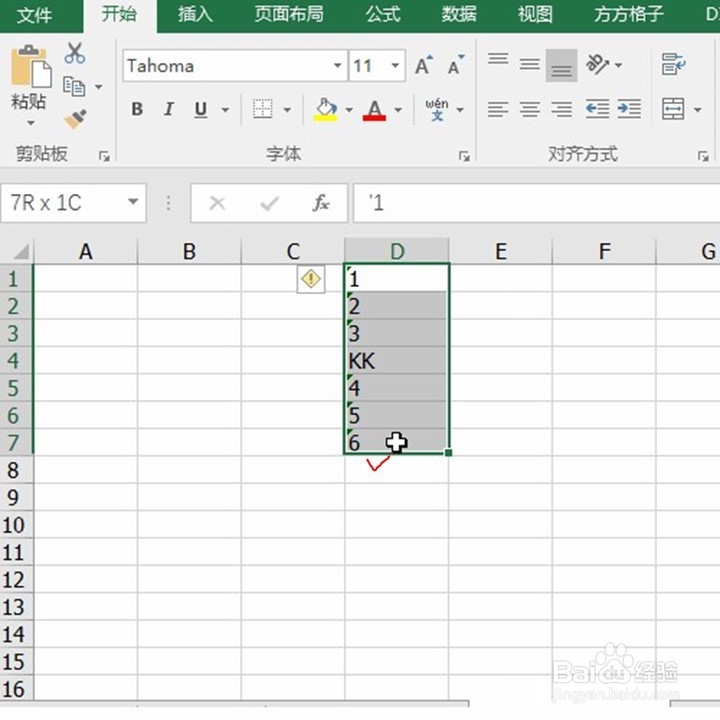Toggle underline formatting

pyautogui.click(x=201, y=109)
